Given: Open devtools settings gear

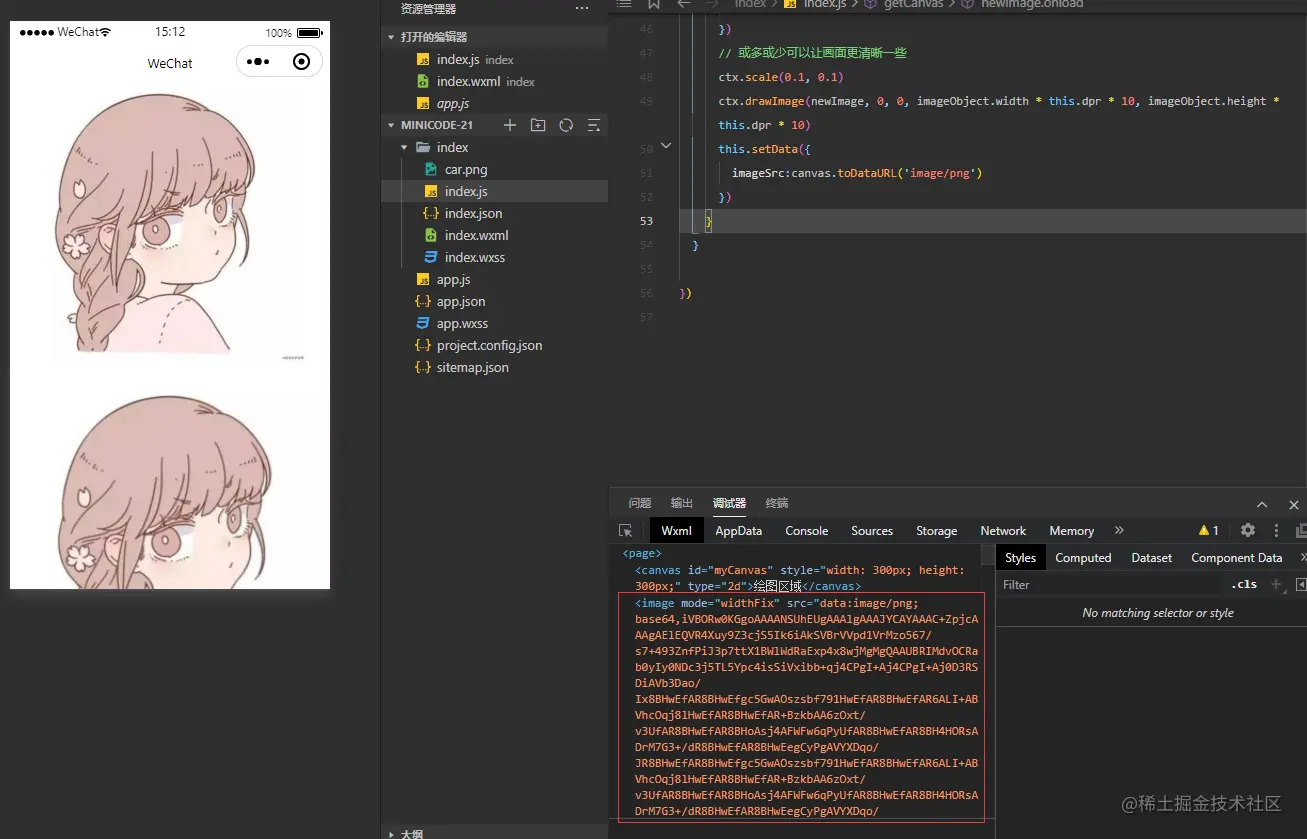Looking at the screenshot, I should pos(1248,531).
